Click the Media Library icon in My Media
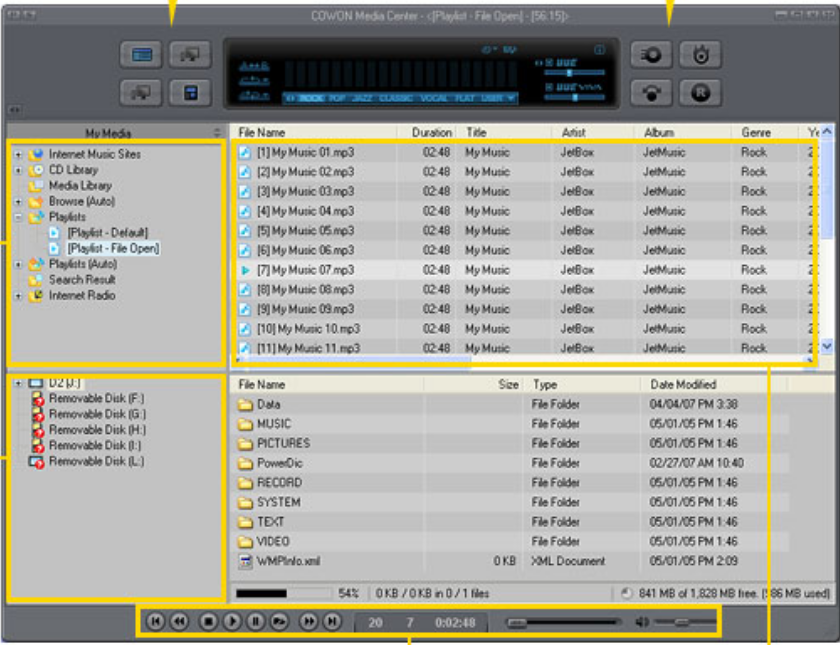This screenshot has height=645, width=840. pyautogui.click(x=36, y=185)
